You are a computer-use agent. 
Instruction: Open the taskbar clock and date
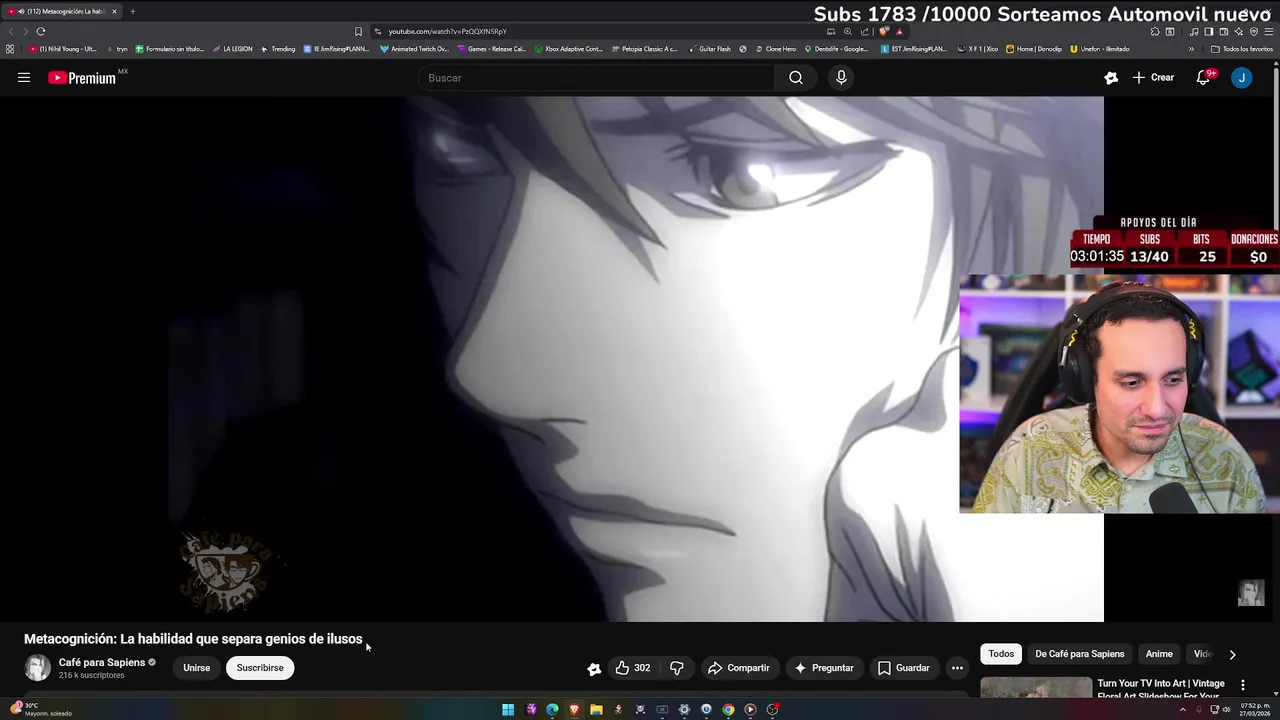[x=1255, y=710]
